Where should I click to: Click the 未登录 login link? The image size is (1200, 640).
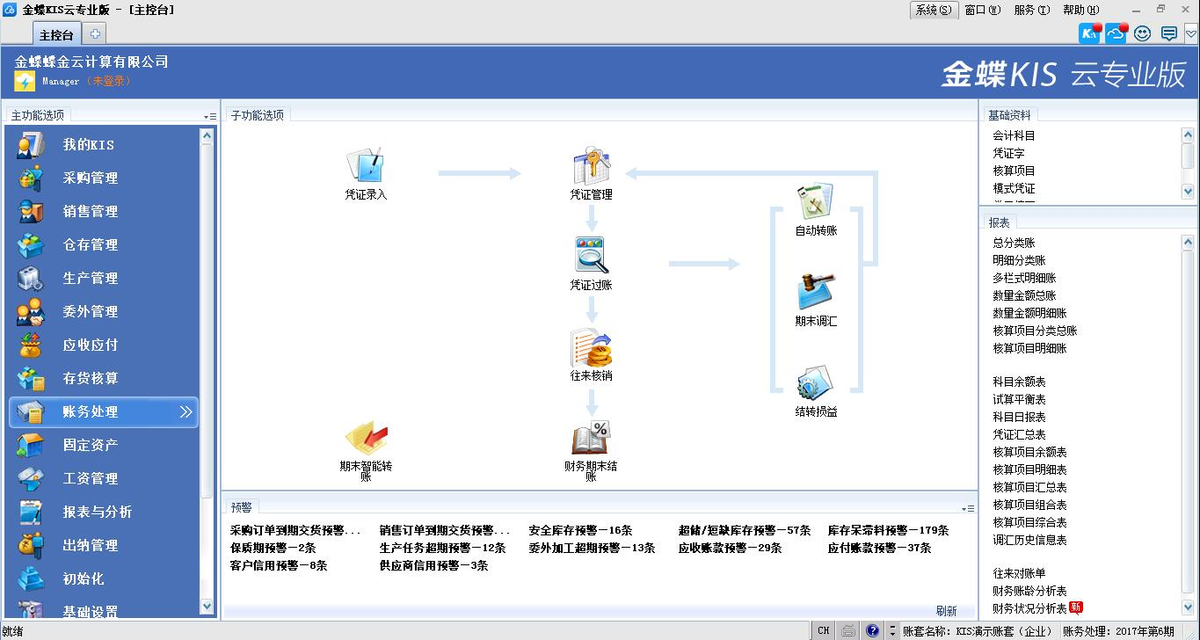(x=110, y=81)
